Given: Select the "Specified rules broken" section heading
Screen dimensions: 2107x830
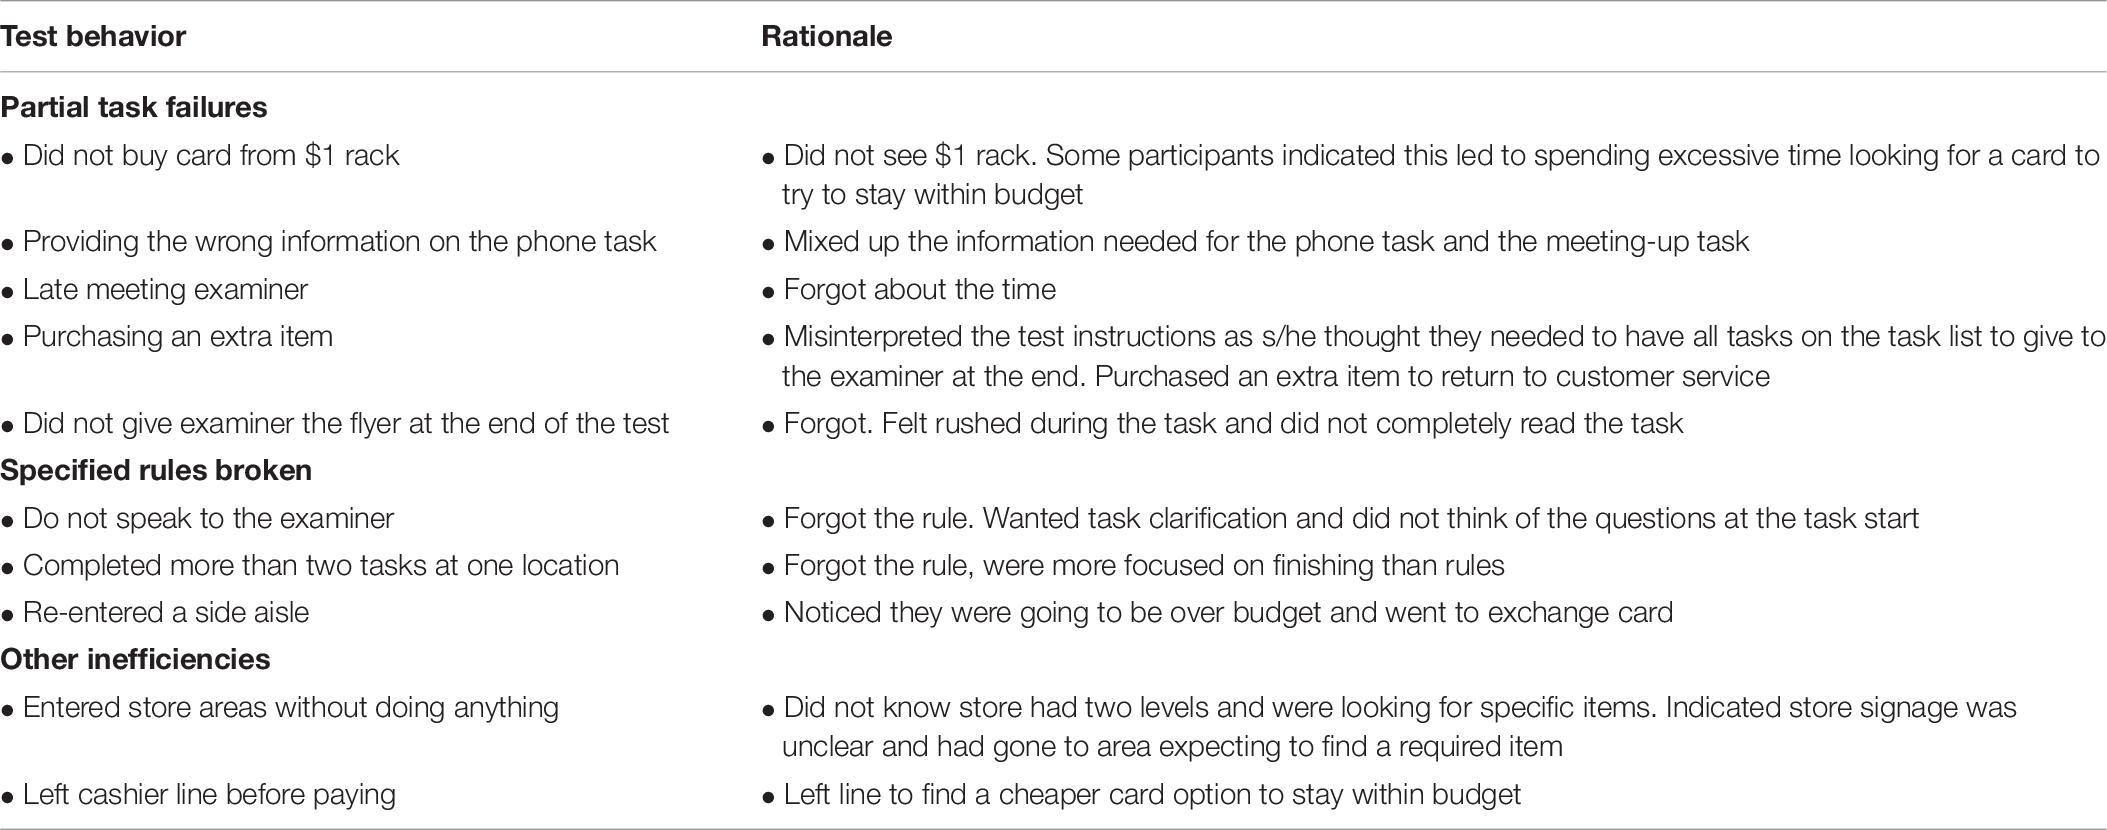Looking at the screenshot, I should [x=156, y=470].
